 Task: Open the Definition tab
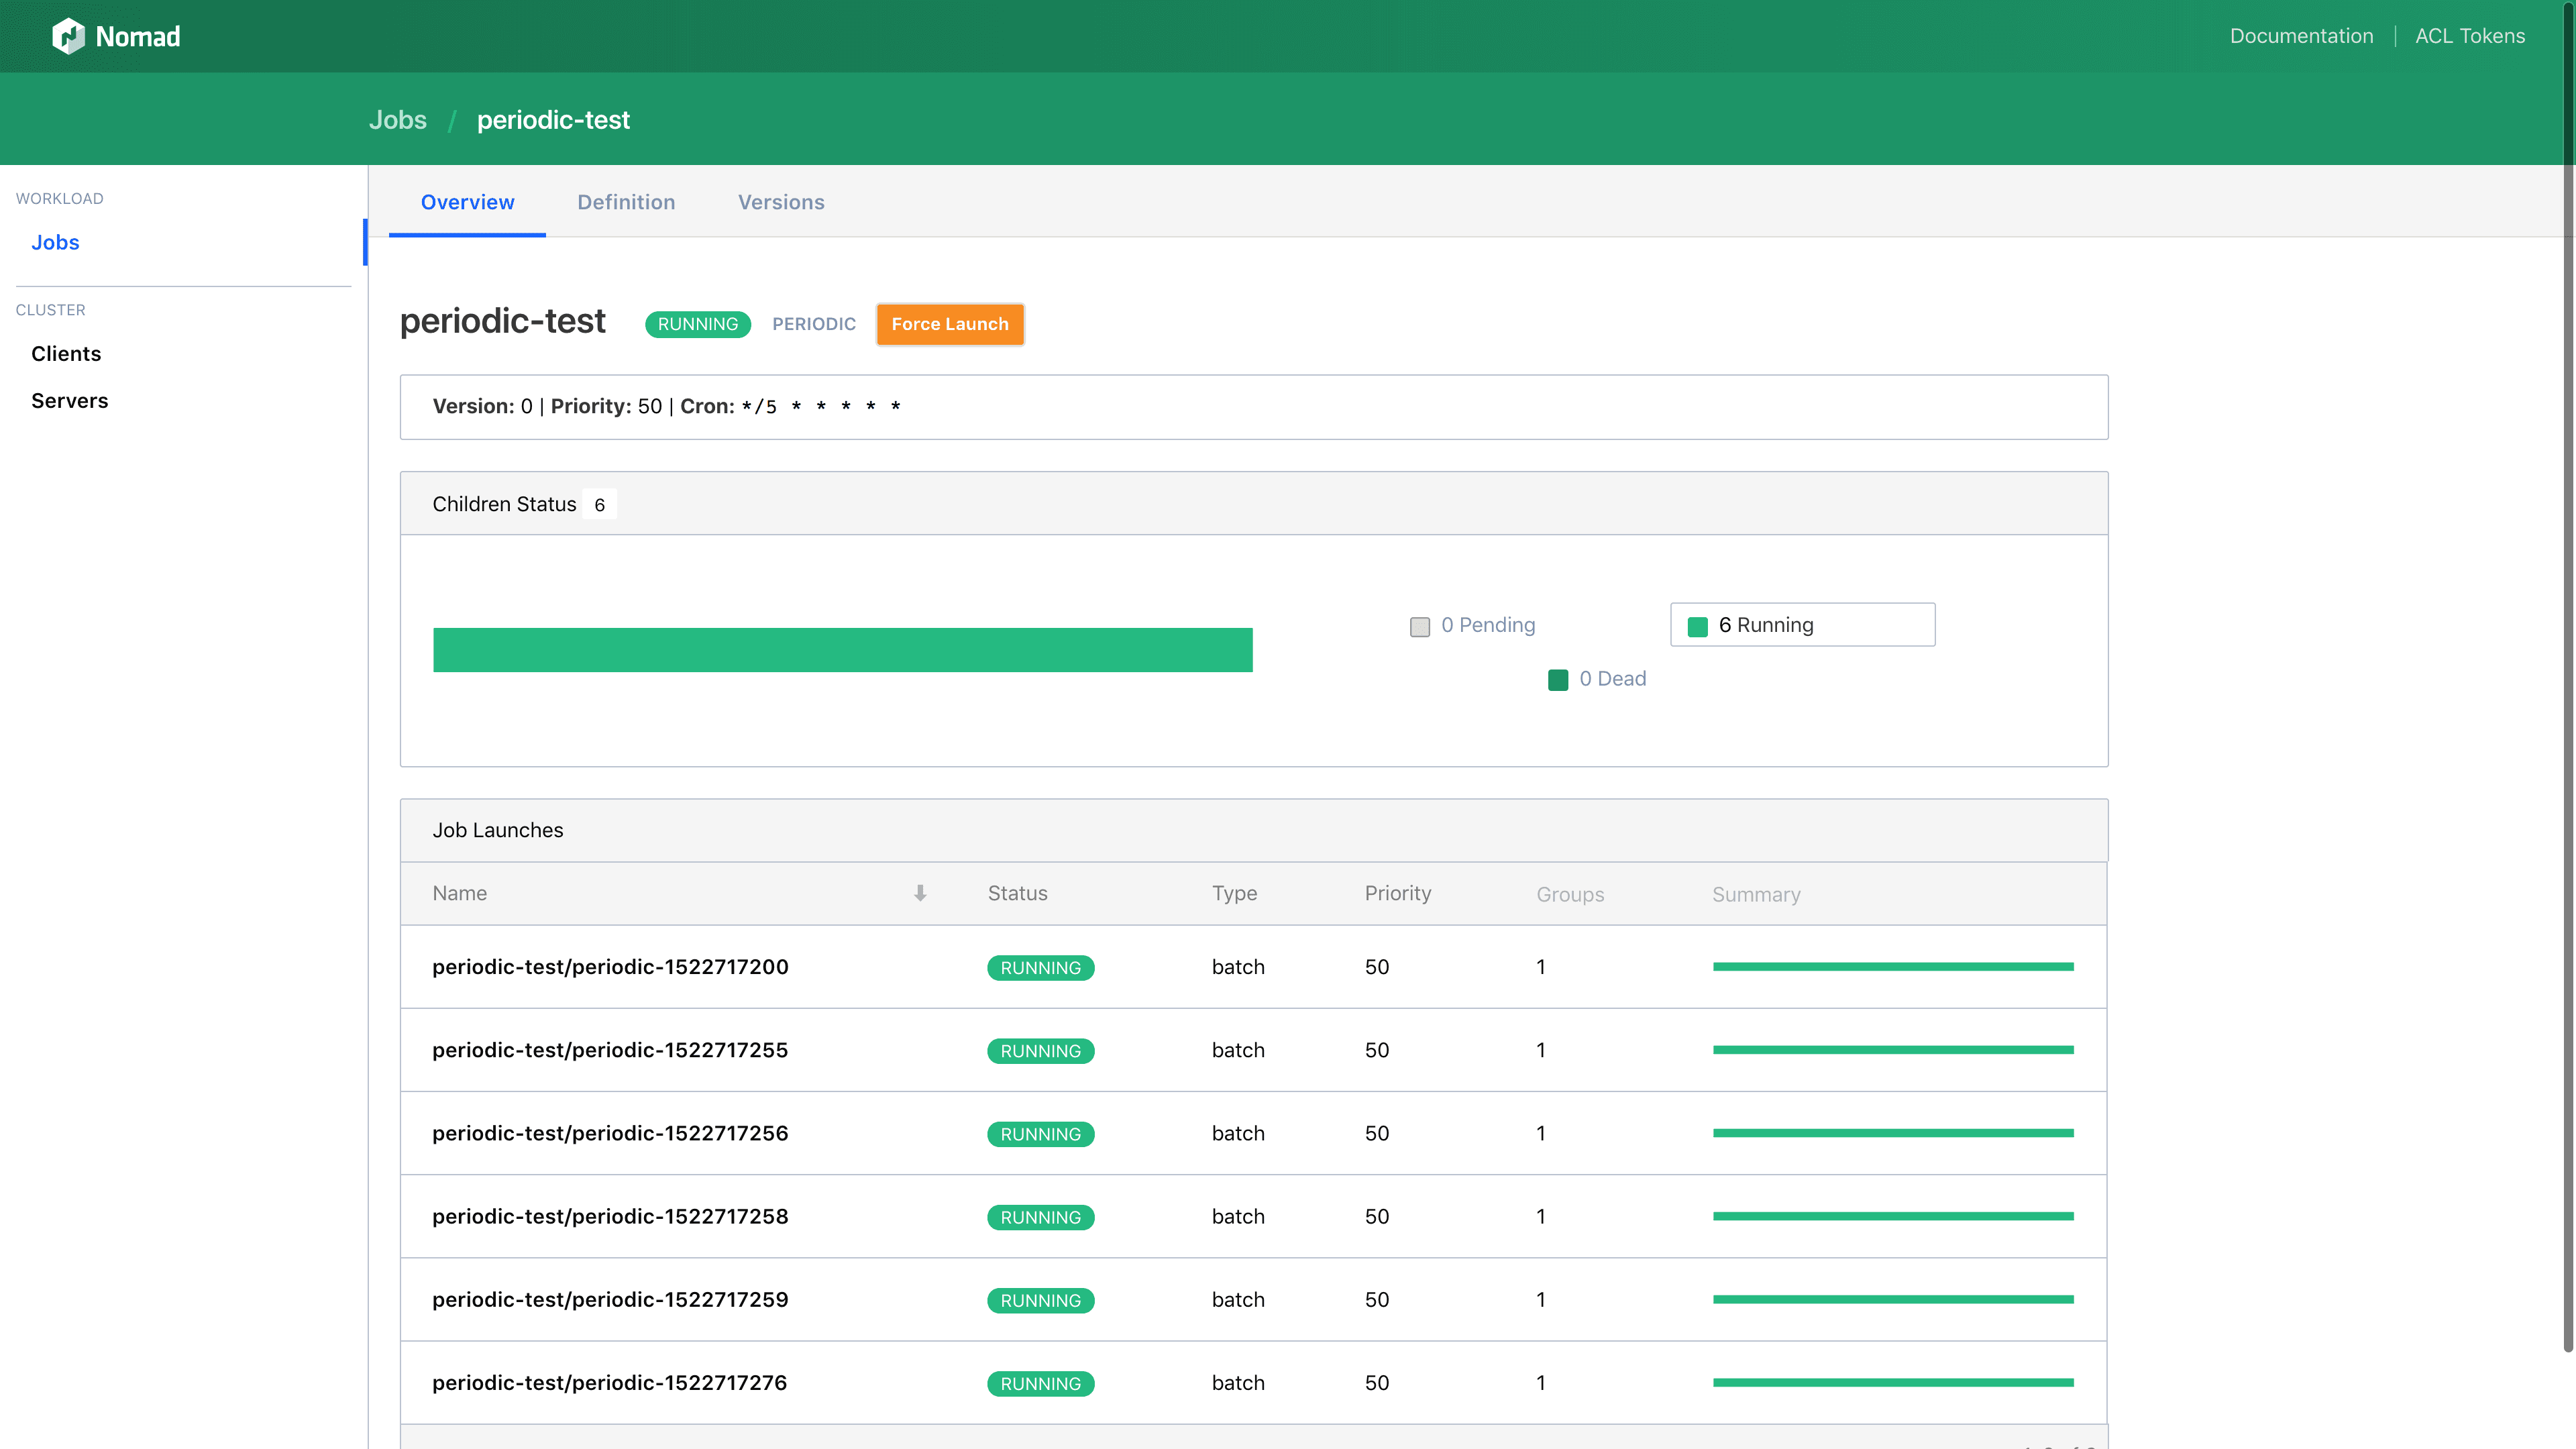626,202
